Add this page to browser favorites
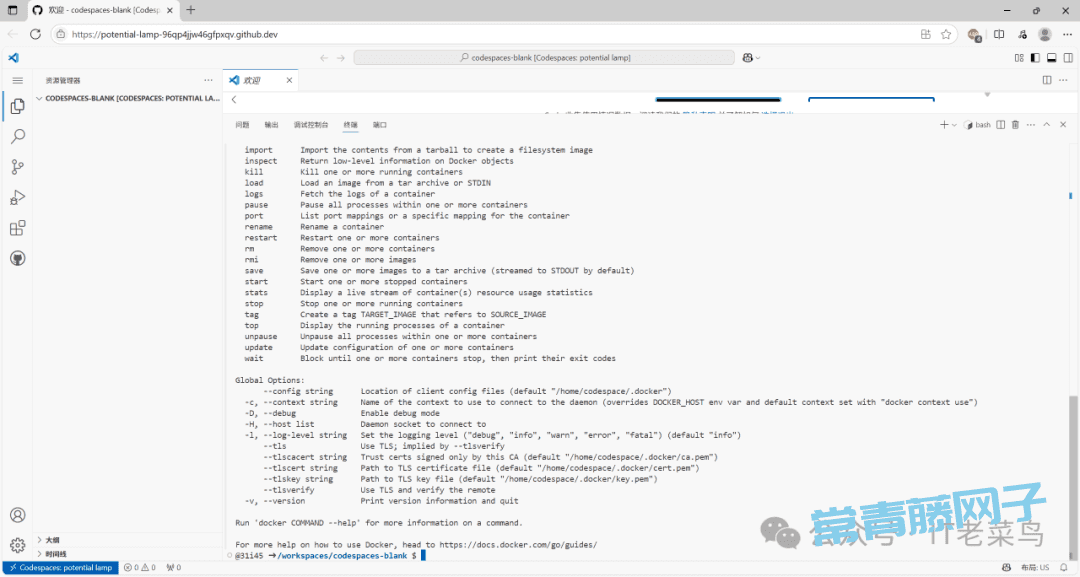This screenshot has width=1080, height=577. pyautogui.click(x=946, y=34)
